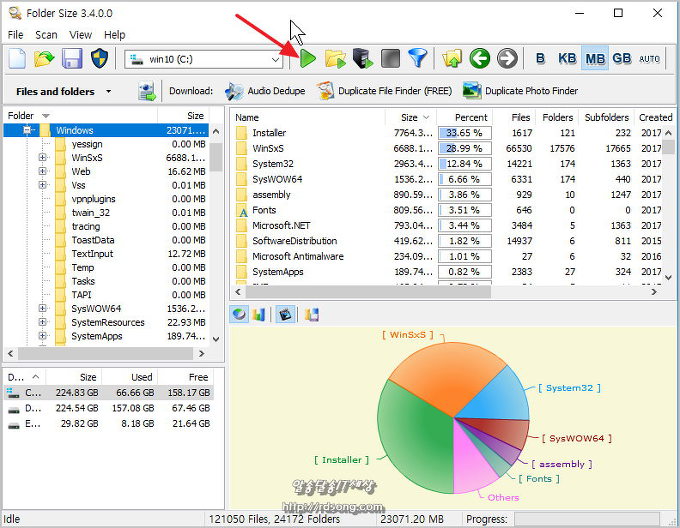
Task: Enable AUTO size unit mode
Action: pos(650,59)
